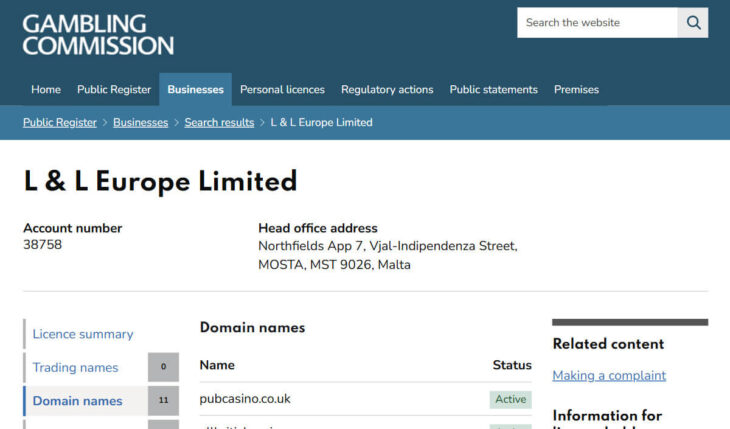The image size is (730, 429).
Task: Open the Premises nav item
Action: pyautogui.click(x=576, y=89)
